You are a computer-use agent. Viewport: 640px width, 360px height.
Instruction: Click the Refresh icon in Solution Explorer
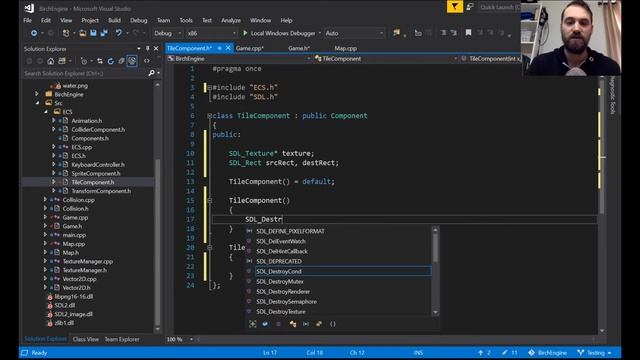(111, 61)
